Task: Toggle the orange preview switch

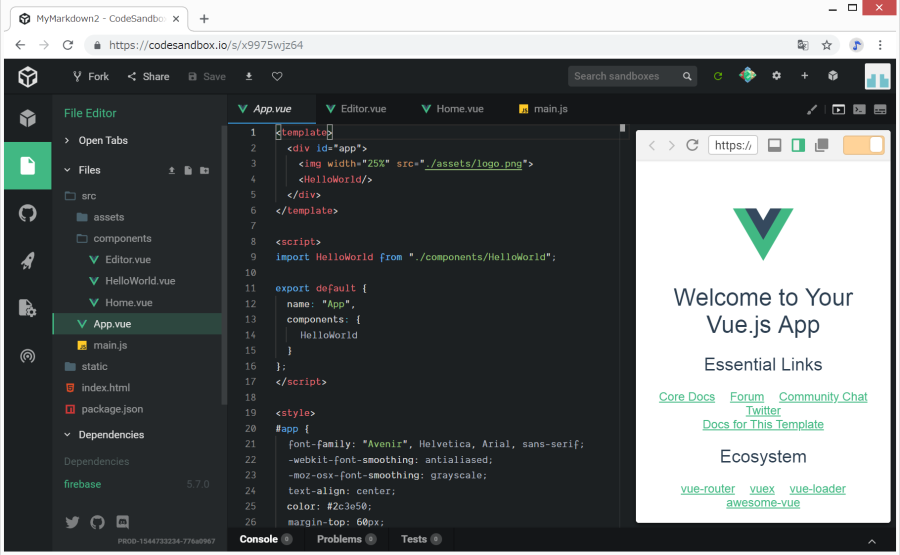Action: (x=864, y=145)
